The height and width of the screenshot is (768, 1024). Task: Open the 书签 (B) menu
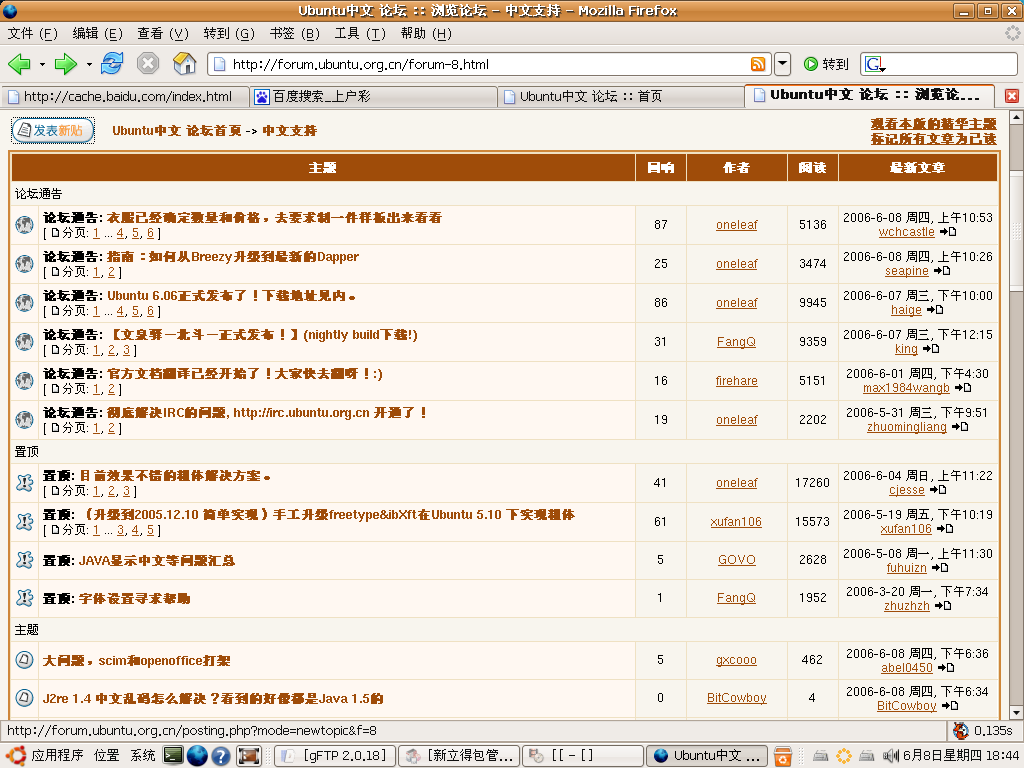(295, 33)
